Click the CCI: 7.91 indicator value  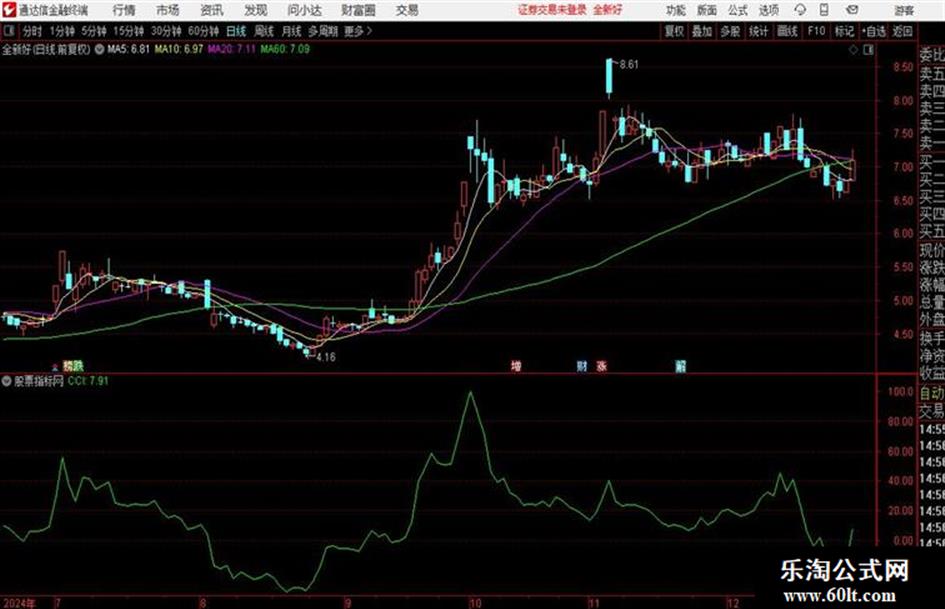[x=89, y=381]
